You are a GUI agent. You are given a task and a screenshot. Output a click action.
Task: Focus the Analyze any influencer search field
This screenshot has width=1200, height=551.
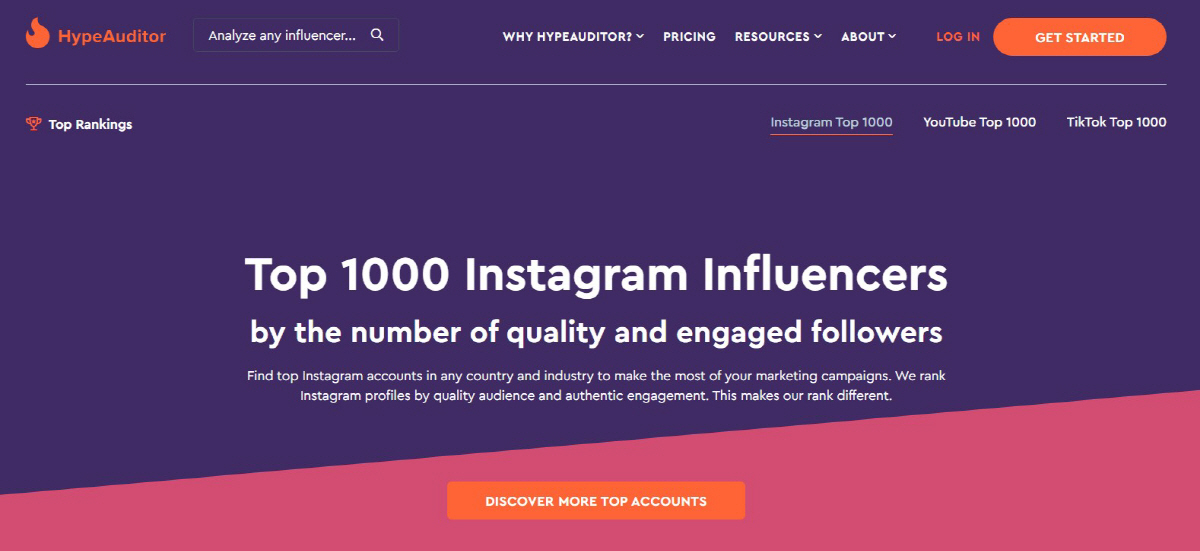(296, 35)
